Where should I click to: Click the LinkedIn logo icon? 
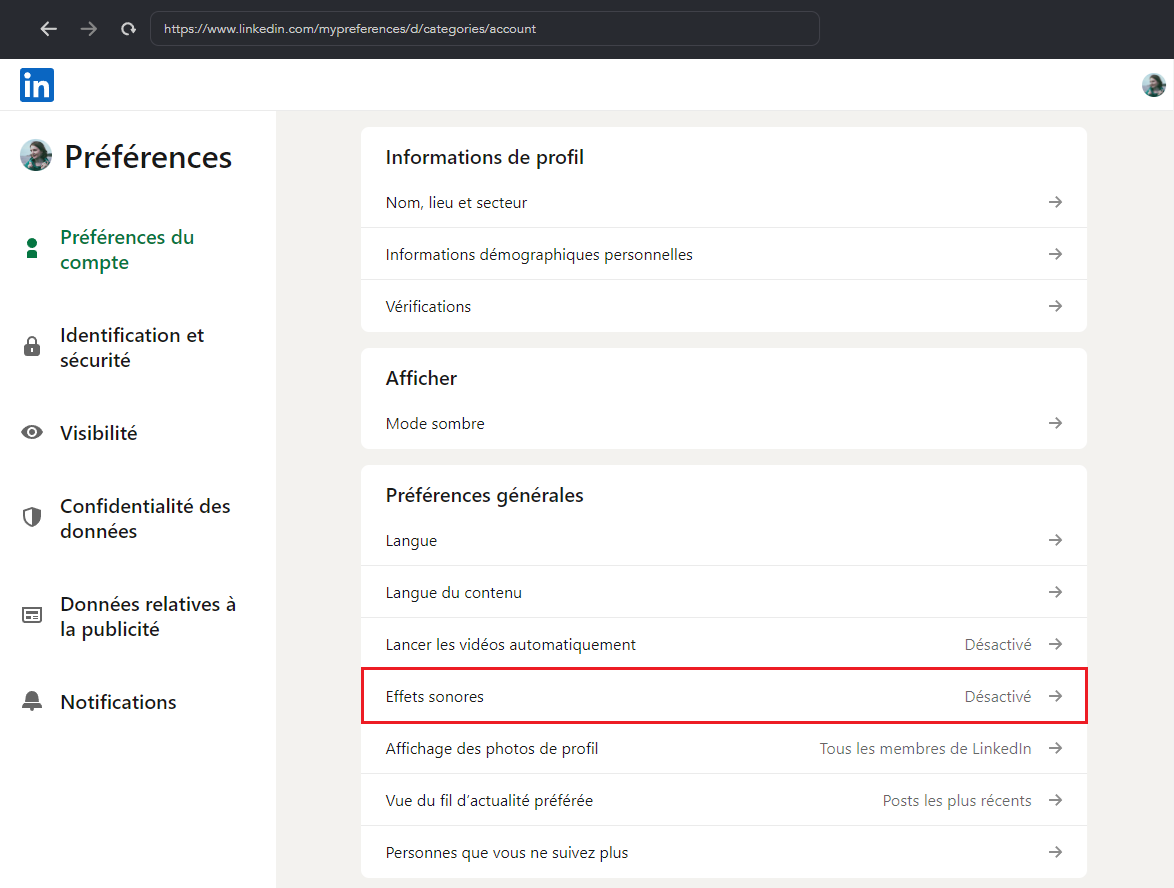pos(37,85)
